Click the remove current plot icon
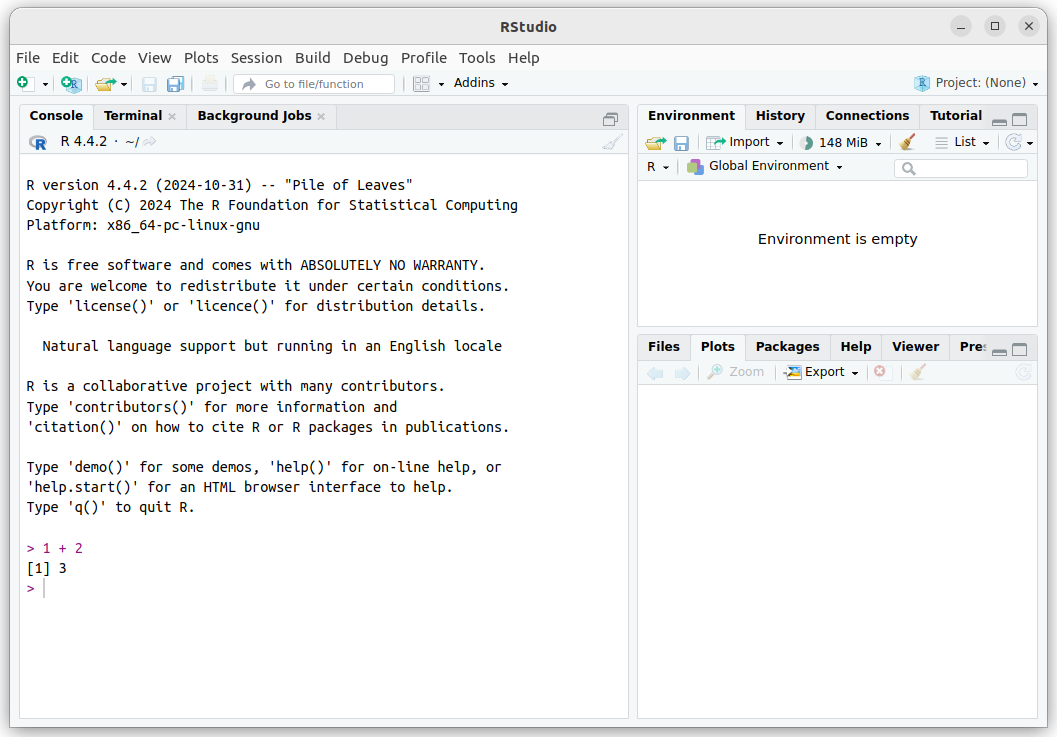This screenshot has width=1057, height=737. pyautogui.click(x=880, y=372)
